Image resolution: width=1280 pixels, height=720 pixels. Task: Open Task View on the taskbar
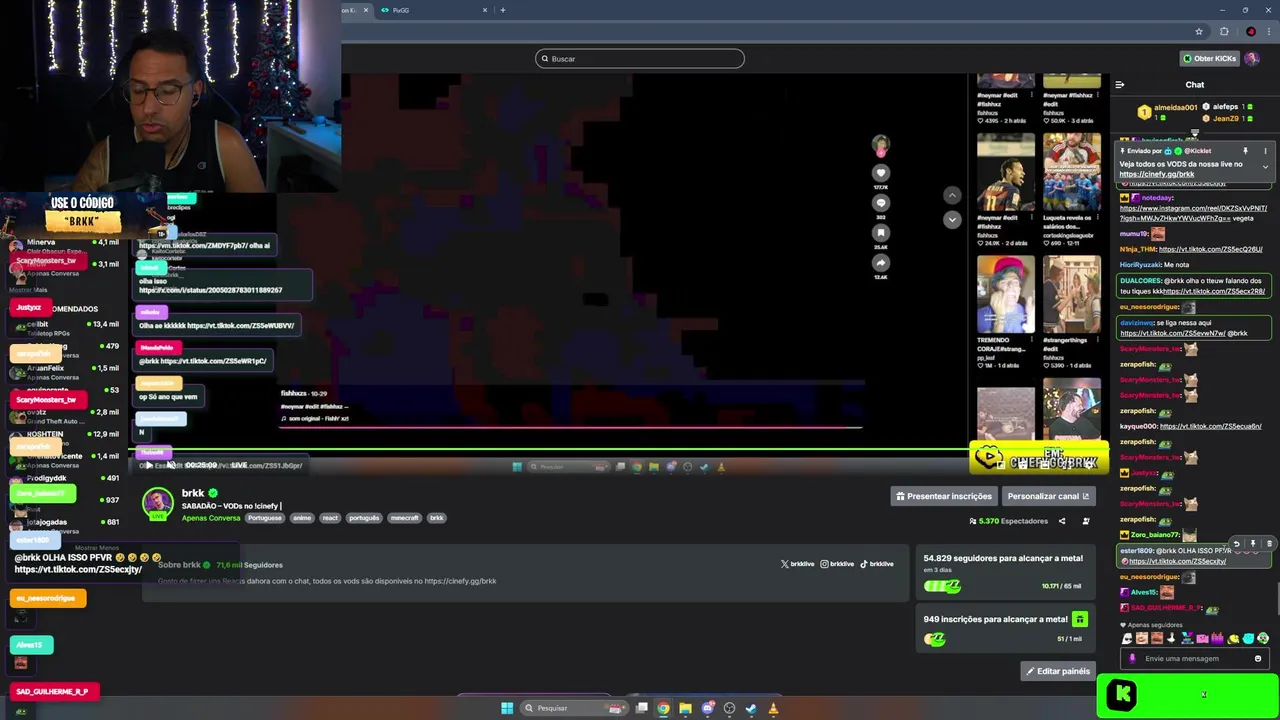click(x=641, y=708)
